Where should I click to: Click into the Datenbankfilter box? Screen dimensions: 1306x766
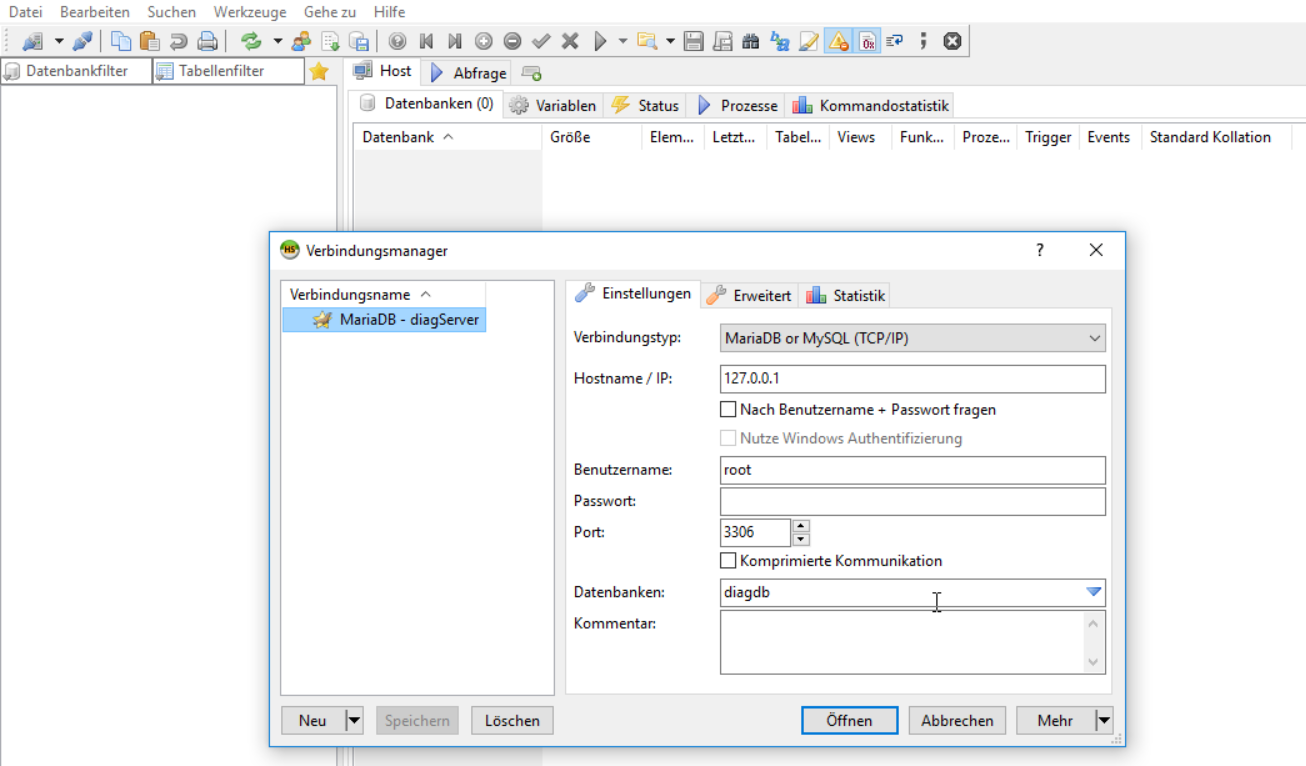(x=76, y=71)
